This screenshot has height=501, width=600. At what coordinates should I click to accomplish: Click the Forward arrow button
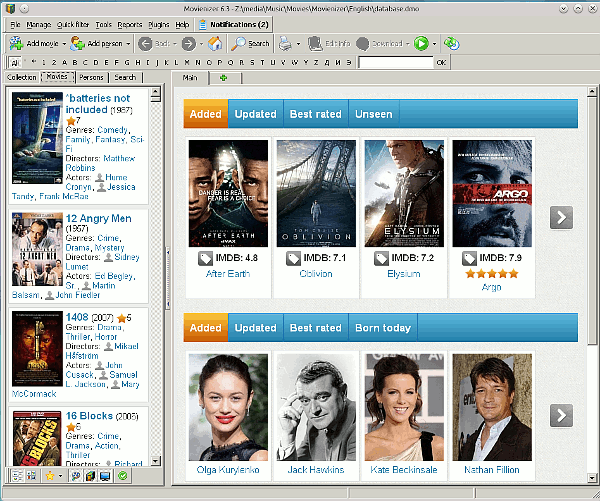click(x=189, y=44)
